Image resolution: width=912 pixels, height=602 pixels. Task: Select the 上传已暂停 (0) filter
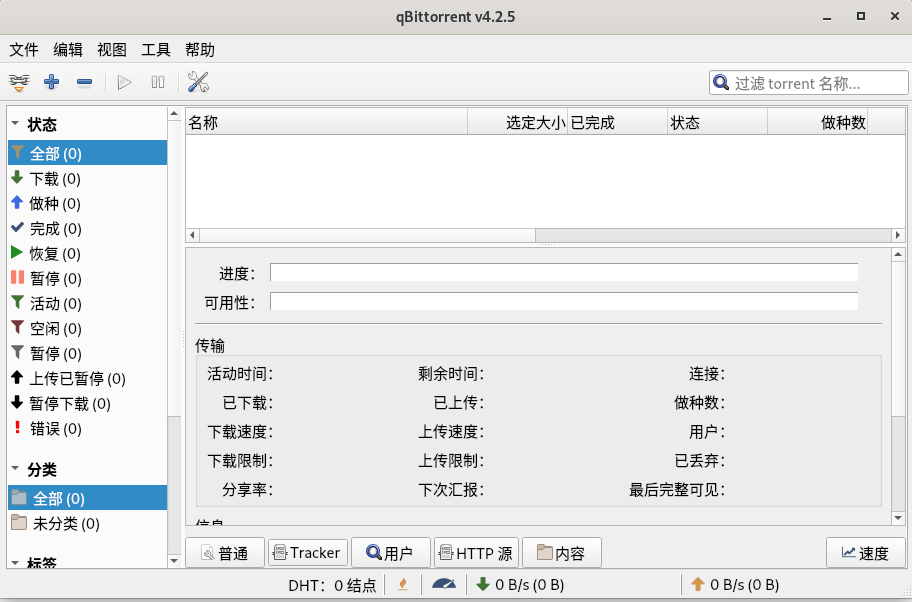87,379
